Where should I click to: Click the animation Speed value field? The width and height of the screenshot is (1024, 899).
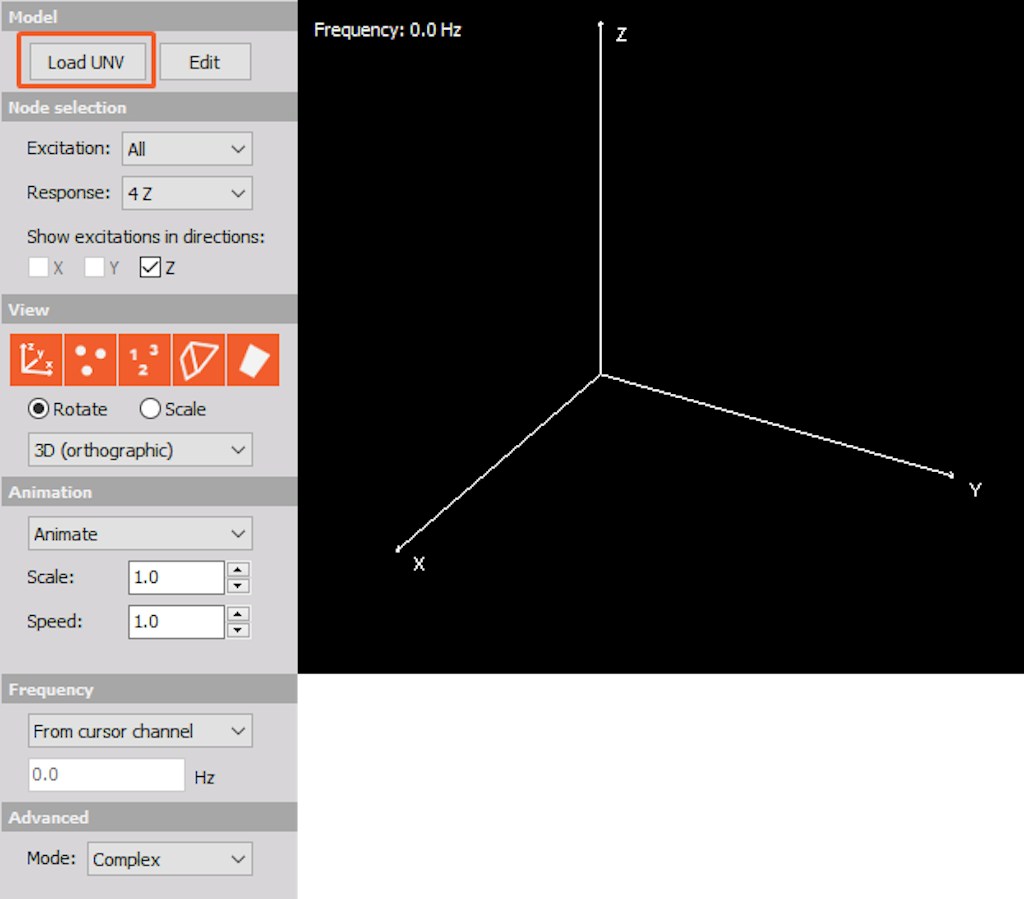pos(176,622)
